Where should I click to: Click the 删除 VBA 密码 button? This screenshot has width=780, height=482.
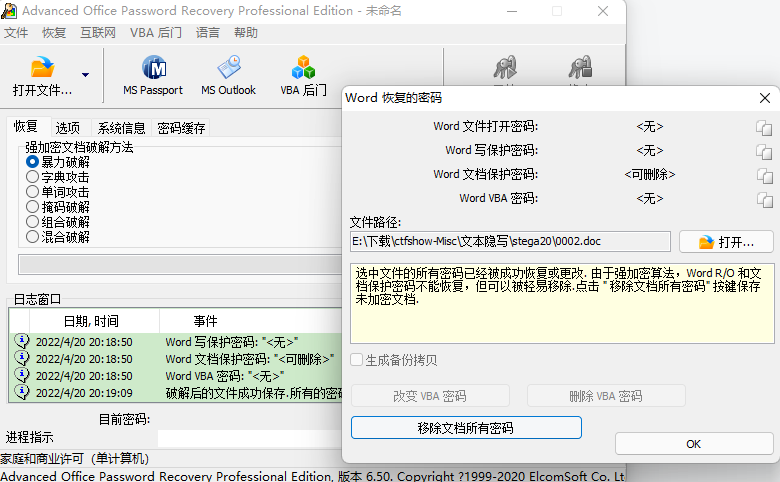(606, 396)
